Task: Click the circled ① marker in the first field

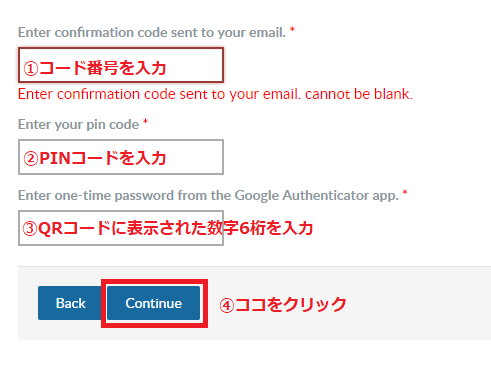Action: tap(31, 69)
